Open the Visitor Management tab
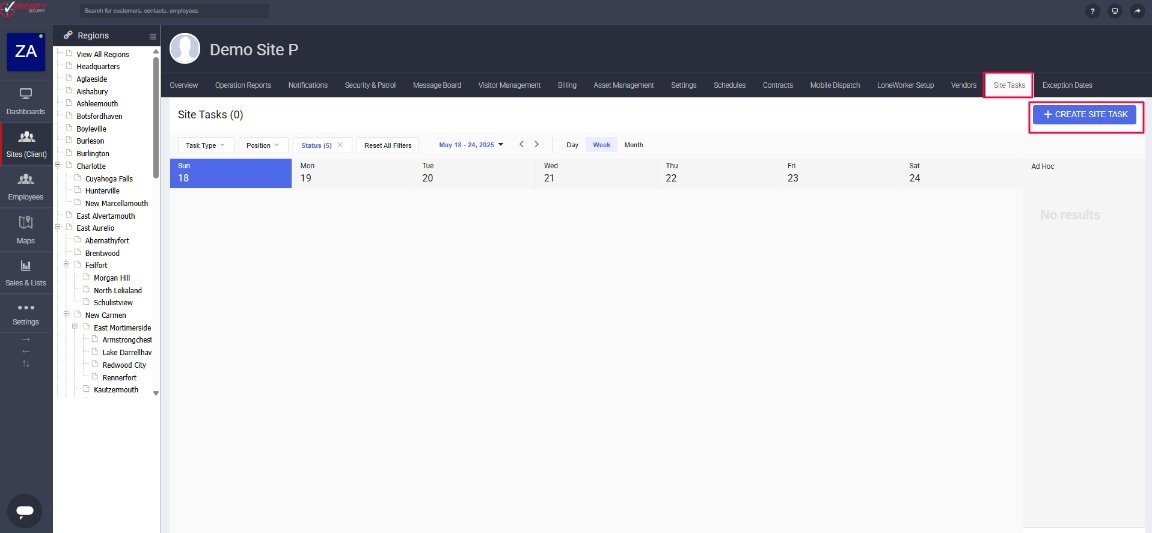Image resolution: width=1152 pixels, height=533 pixels. [509, 85]
